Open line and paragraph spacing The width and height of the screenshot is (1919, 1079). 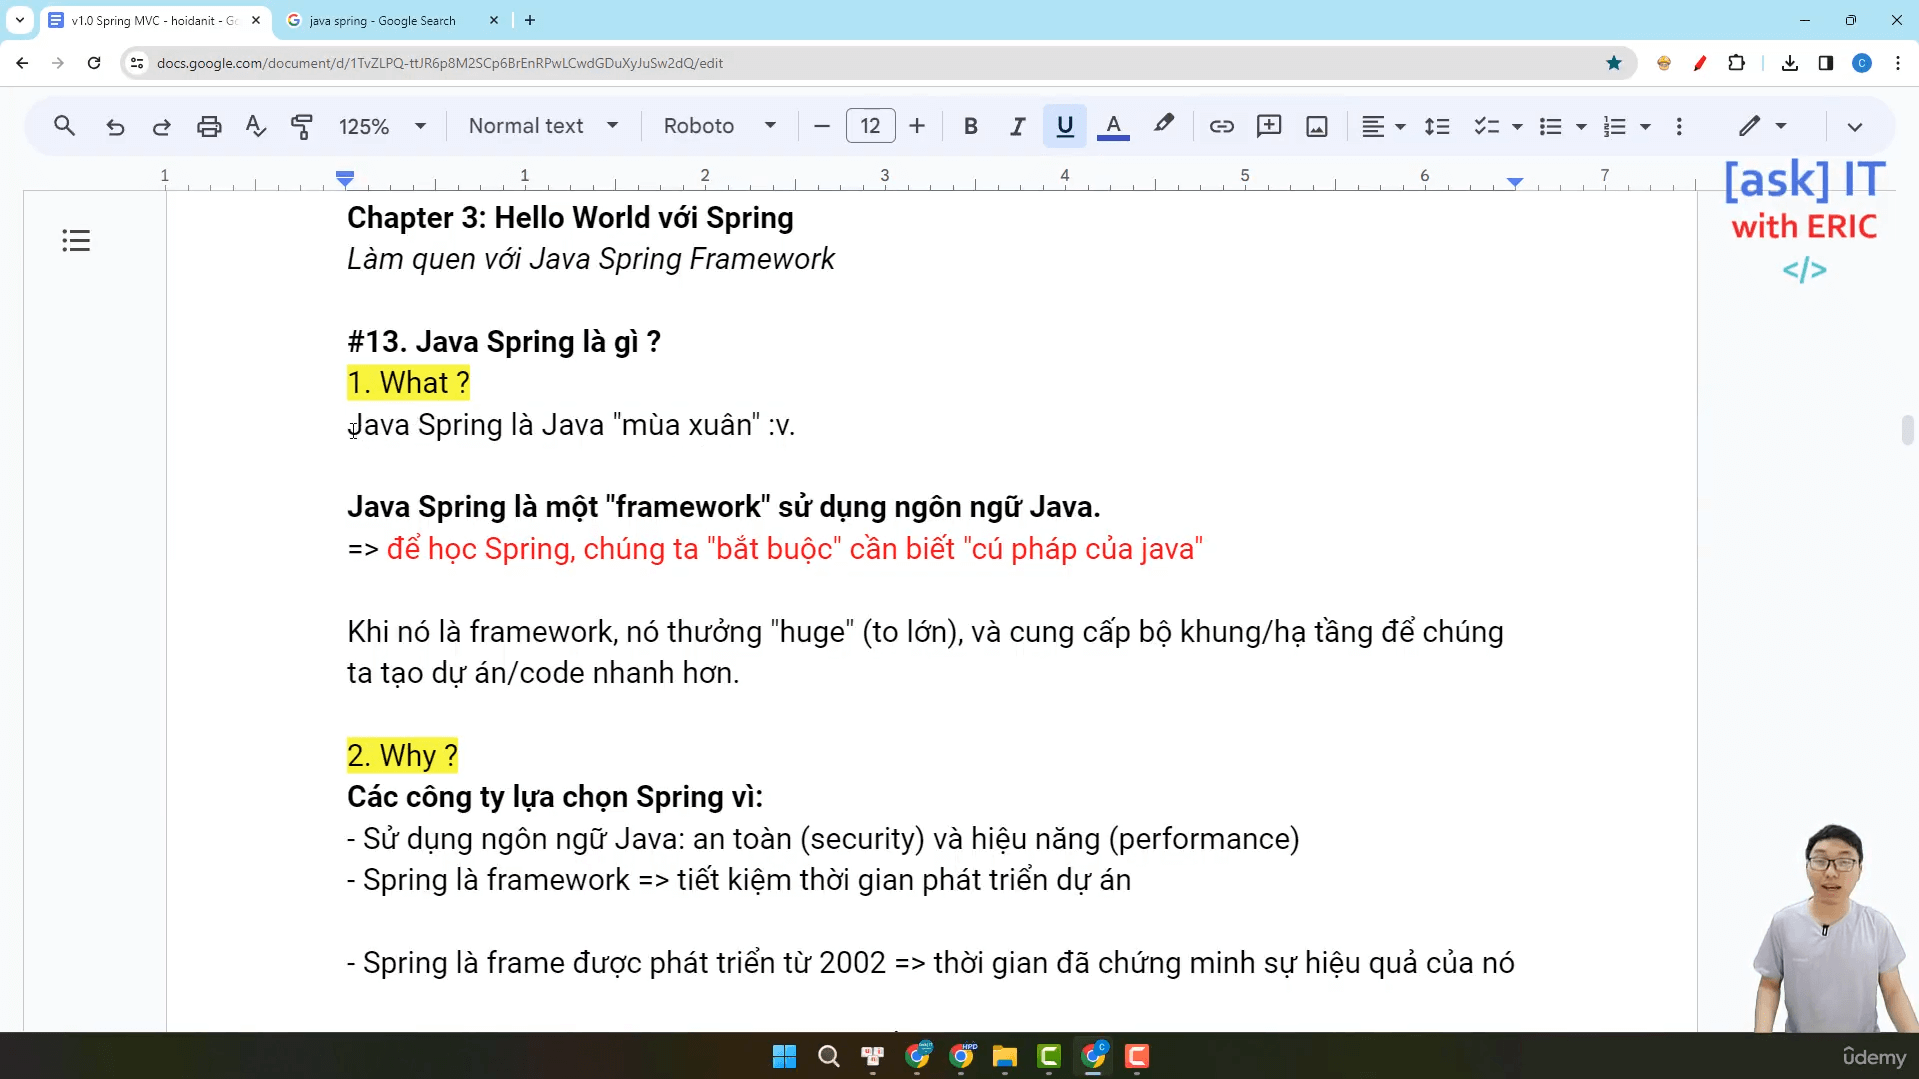point(1437,126)
